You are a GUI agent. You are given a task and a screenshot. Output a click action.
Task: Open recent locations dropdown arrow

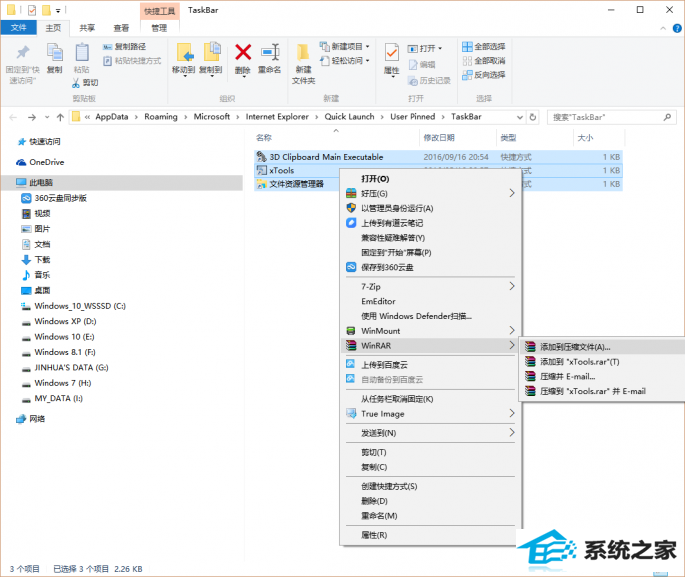[47, 117]
